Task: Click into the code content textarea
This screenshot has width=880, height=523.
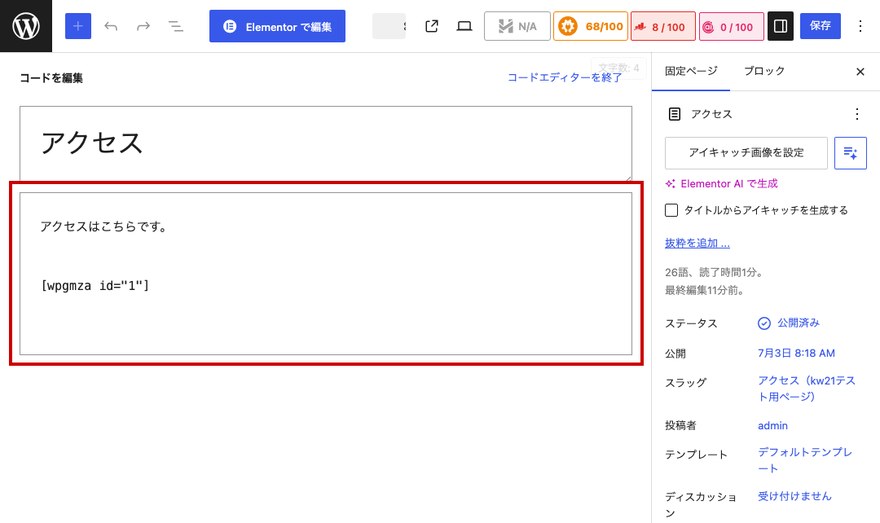Action: pyautogui.click(x=326, y=273)
